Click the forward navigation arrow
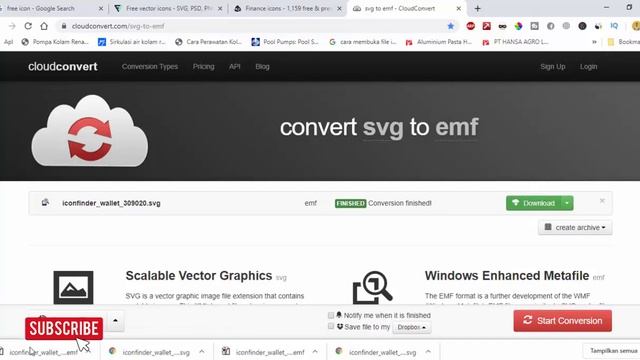The image size is (640, 360). coord(12,26)
